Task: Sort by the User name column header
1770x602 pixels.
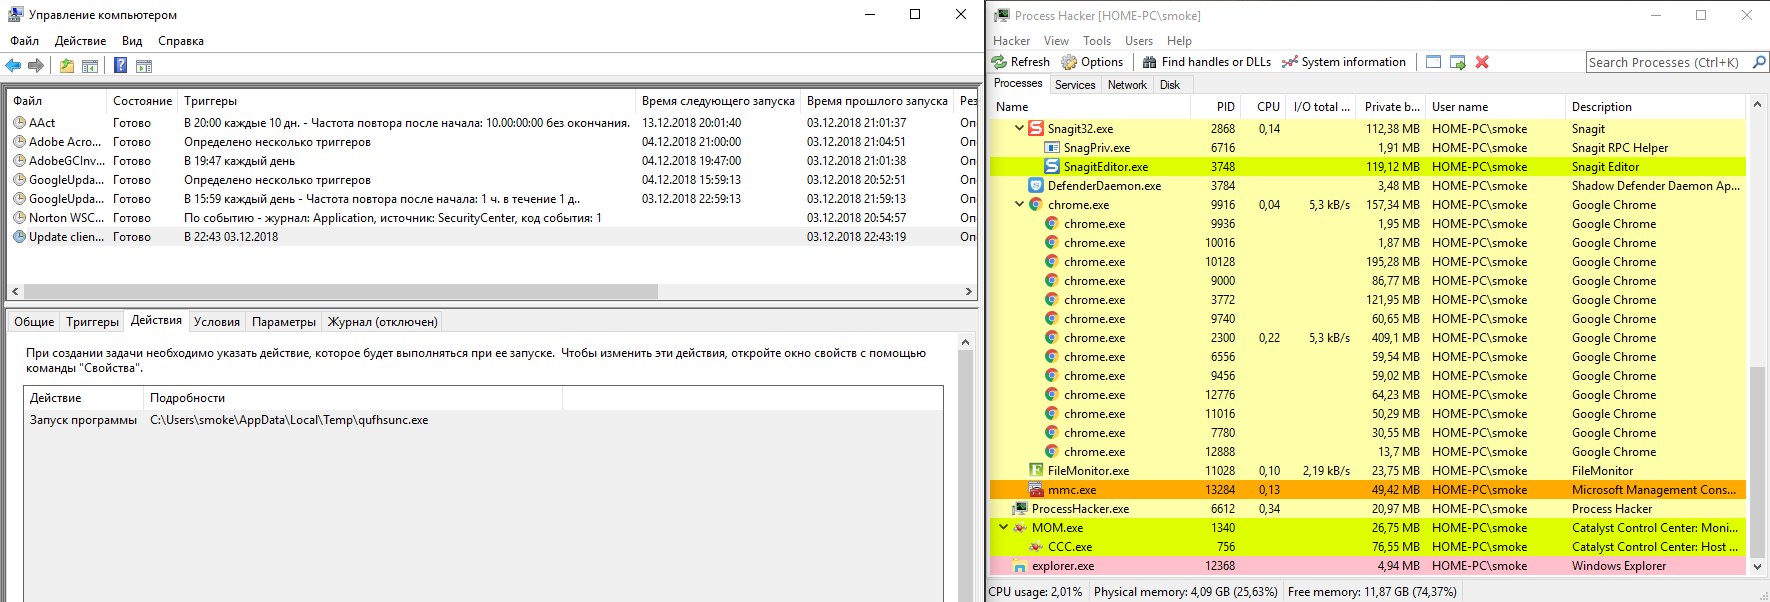Action: [x=1495, y=107]
